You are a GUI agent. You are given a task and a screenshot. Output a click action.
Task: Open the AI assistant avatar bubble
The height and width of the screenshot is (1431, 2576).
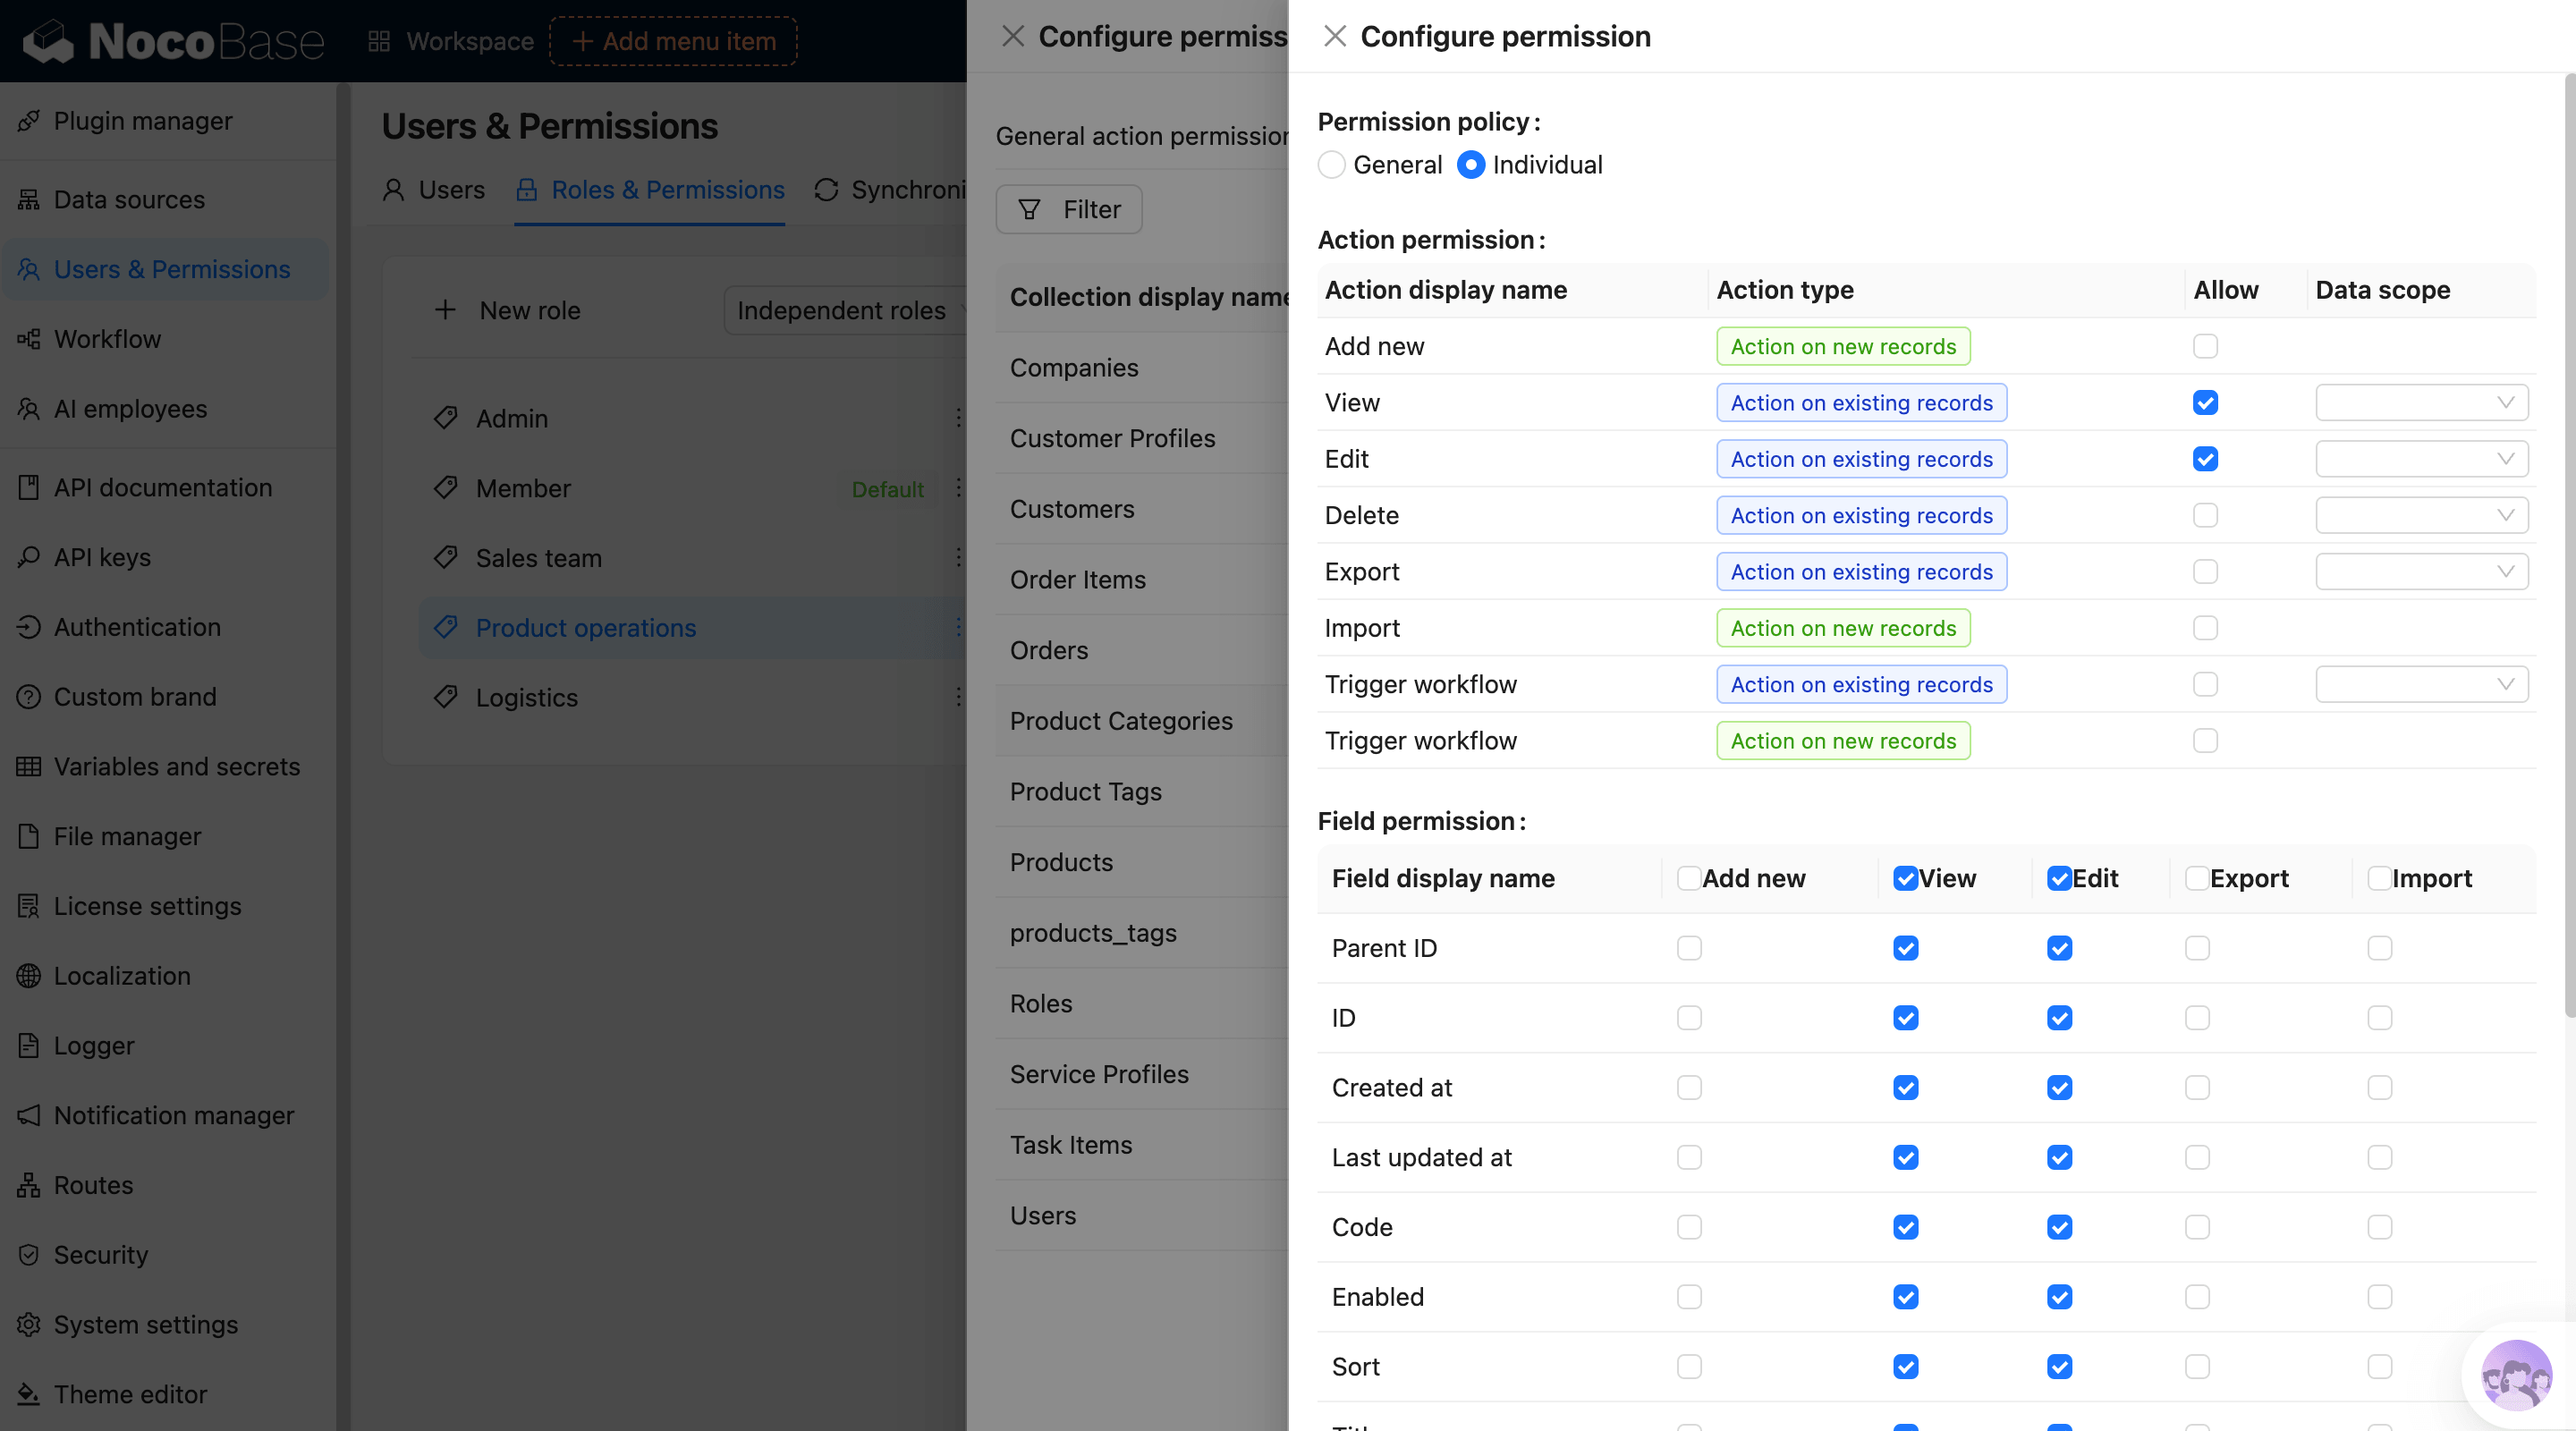pos(2516,1376)
